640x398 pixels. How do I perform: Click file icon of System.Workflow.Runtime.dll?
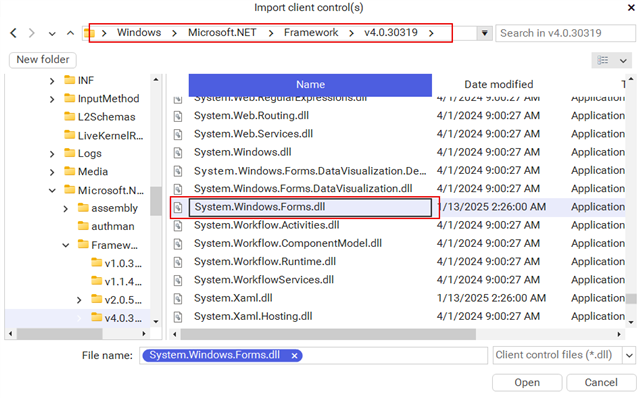coord(178,262)
